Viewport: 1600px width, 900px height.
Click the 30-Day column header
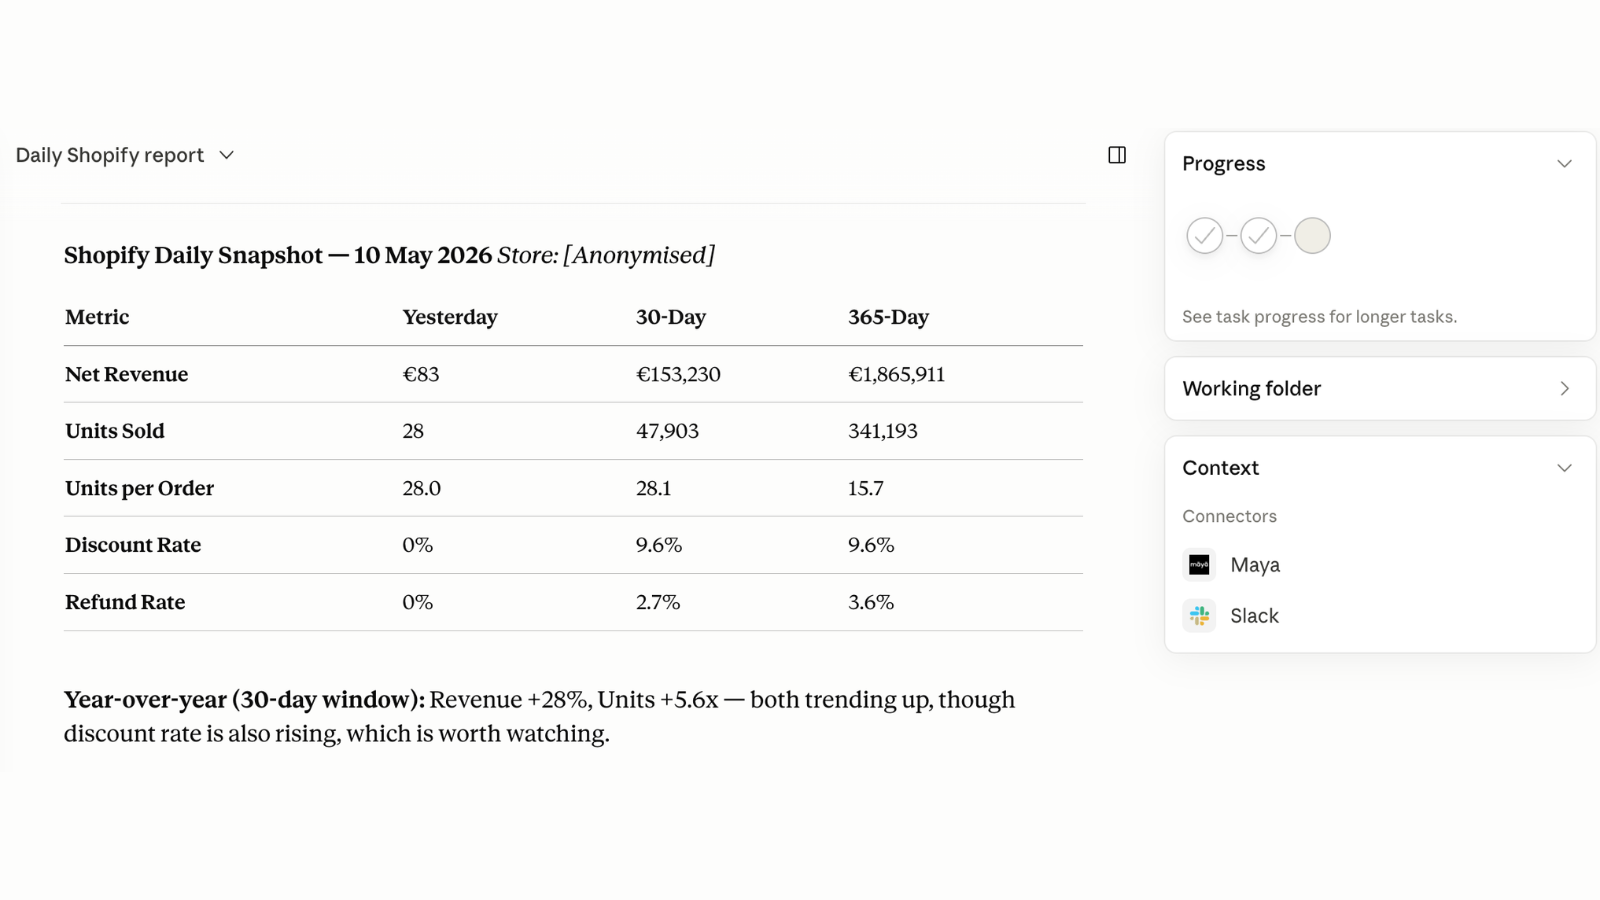tap(671, 317)
